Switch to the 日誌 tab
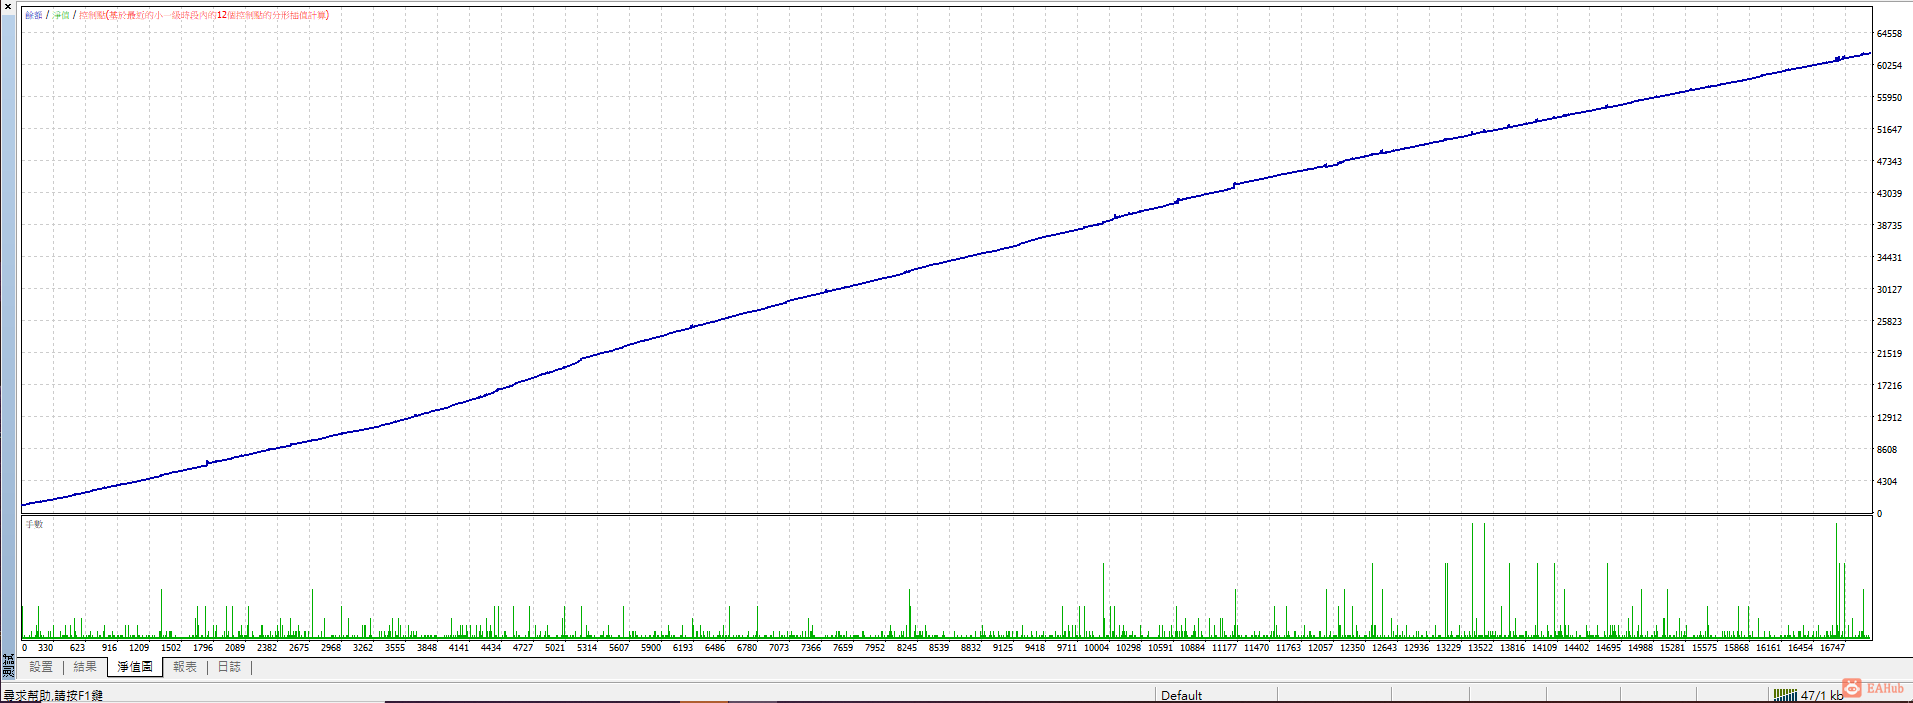 pyautogui.click(x=229, y=667)
